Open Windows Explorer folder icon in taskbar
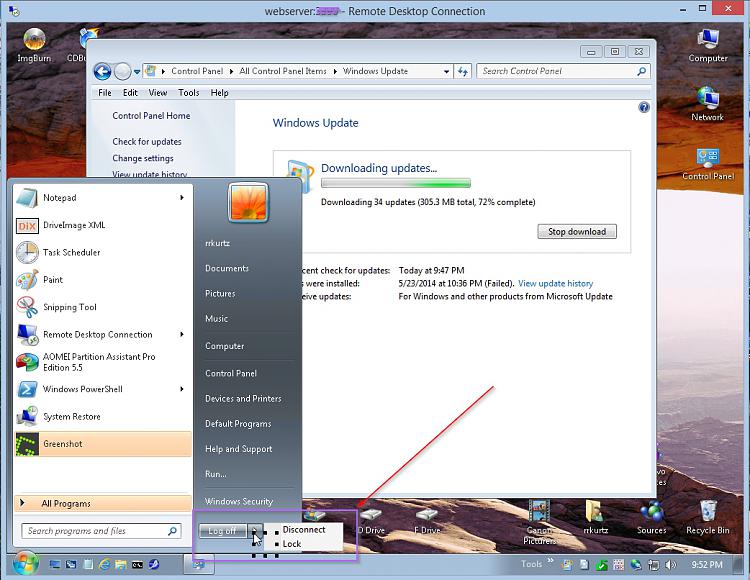This screenshot has height=580, width=750. tap(121, 565)
